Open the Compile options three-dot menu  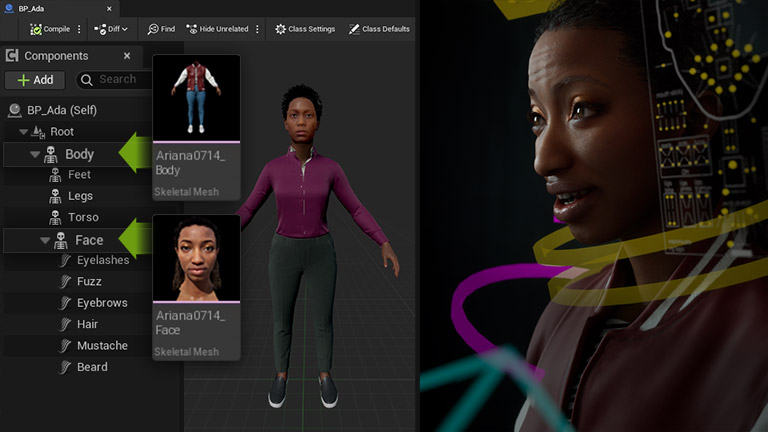(79, 29)
